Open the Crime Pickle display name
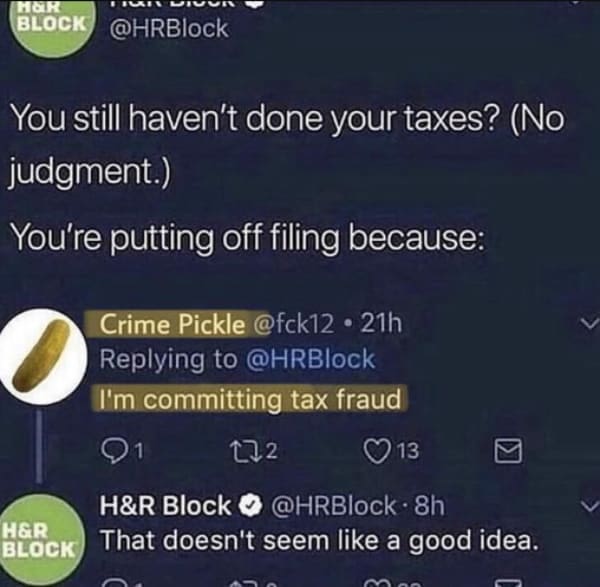600x587 pixels. click(172, 325)
